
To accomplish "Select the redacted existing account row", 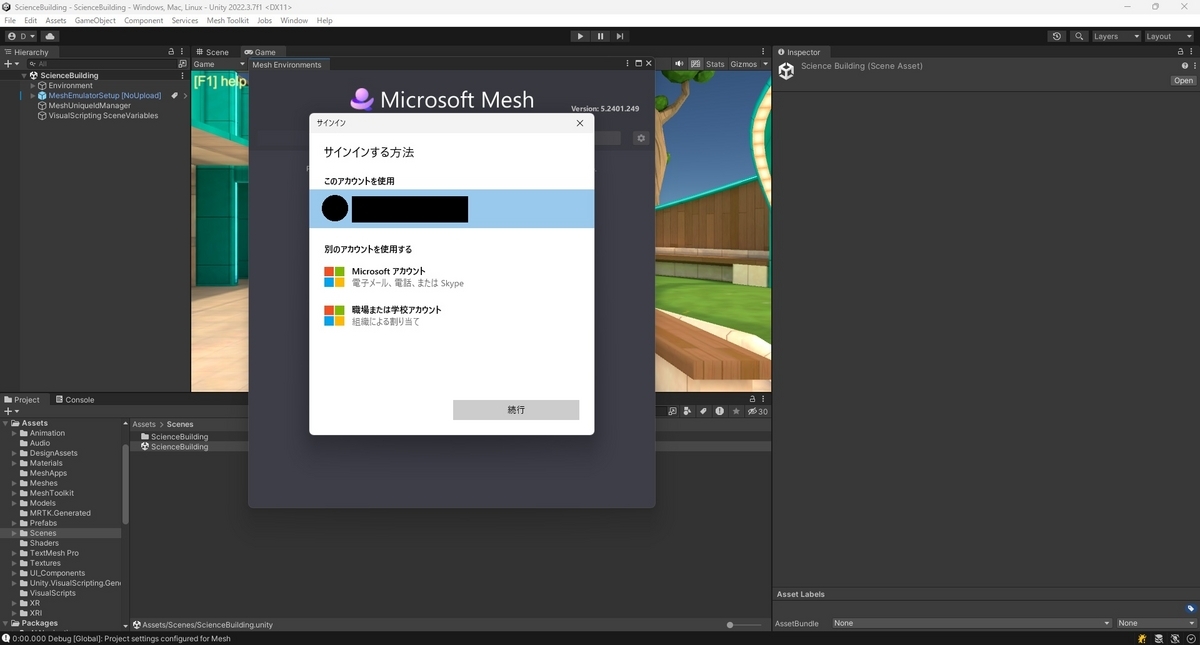I will click(x=452, y=209).
